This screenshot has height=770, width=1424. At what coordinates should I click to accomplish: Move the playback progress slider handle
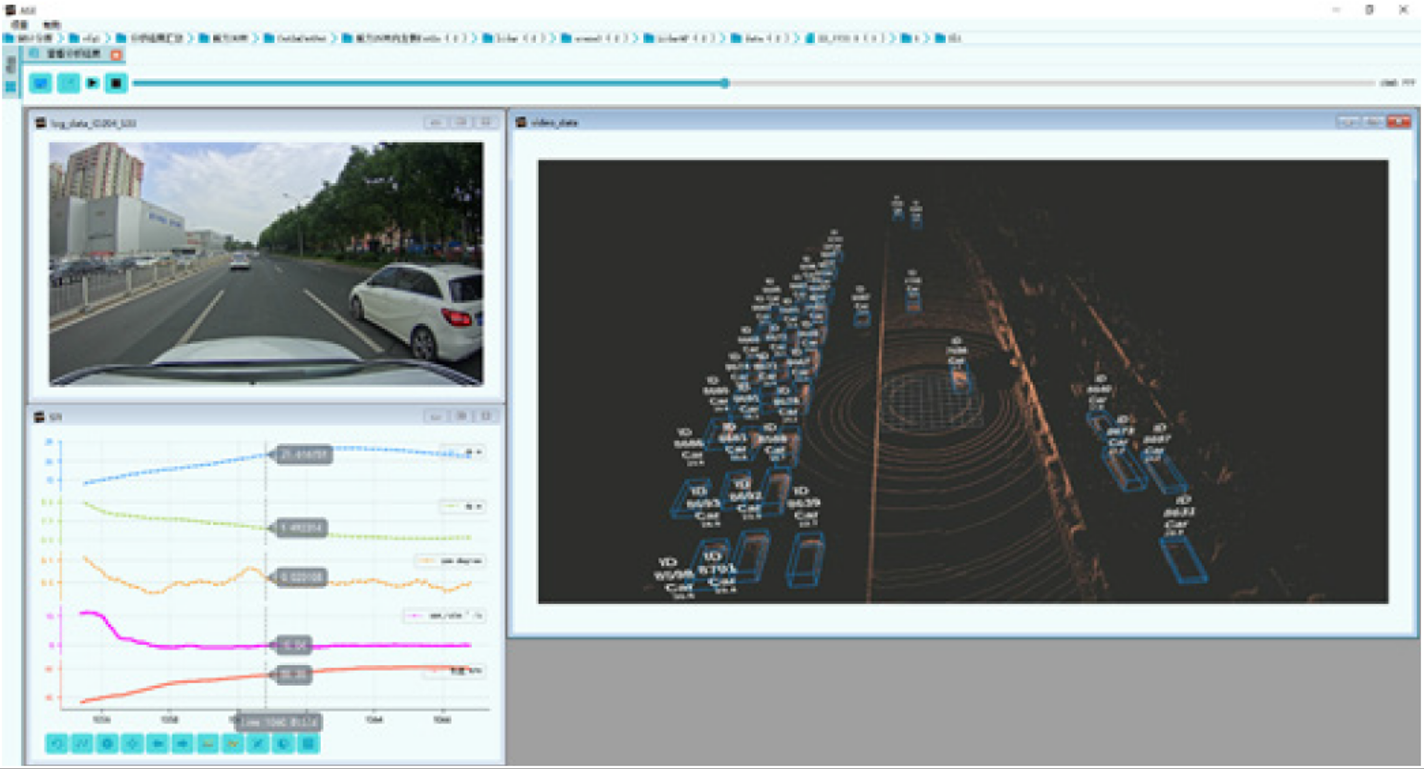point(725,83)
